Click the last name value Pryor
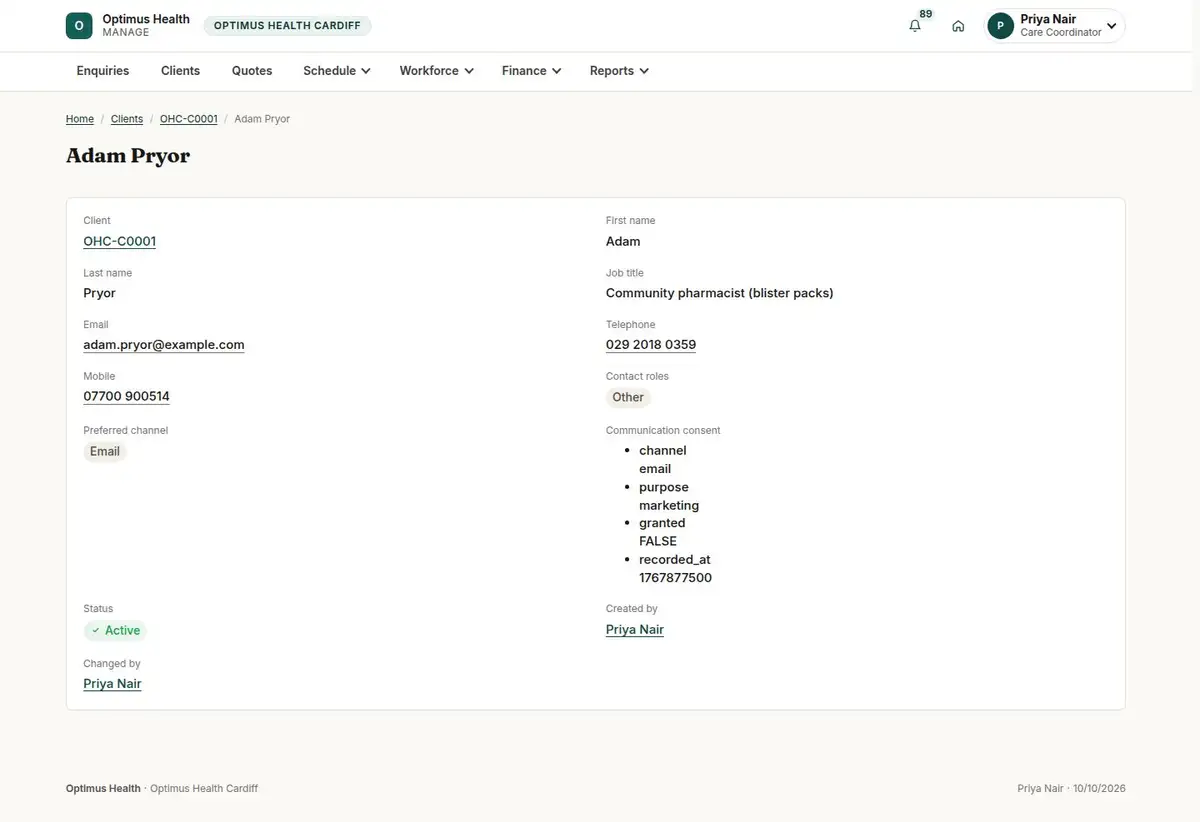 100,293
